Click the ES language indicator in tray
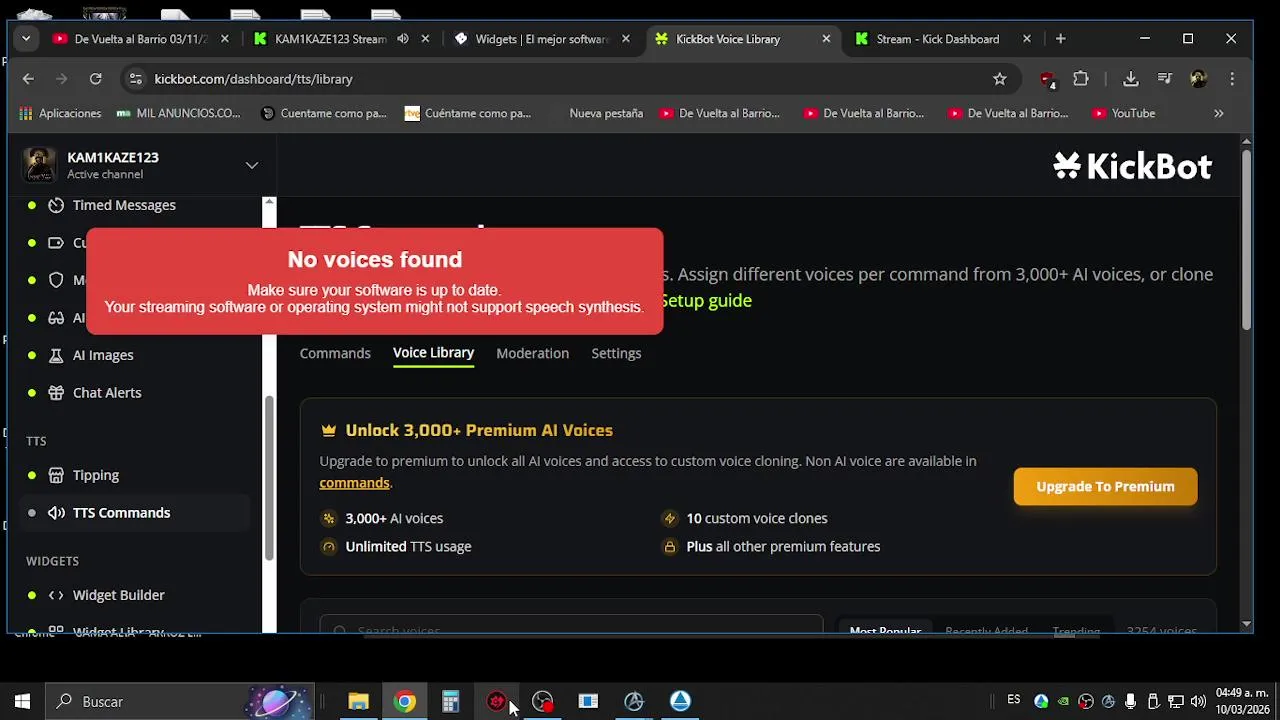The image size is (1280, 720). click(1014, 700)
